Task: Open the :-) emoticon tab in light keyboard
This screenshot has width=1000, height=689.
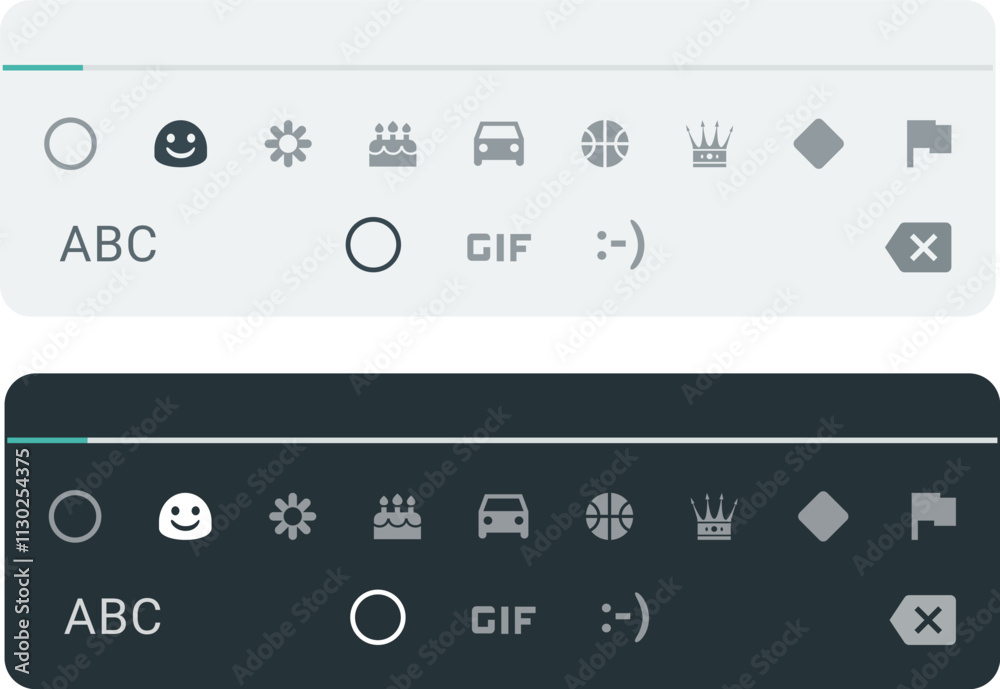Action: point(621,245)
